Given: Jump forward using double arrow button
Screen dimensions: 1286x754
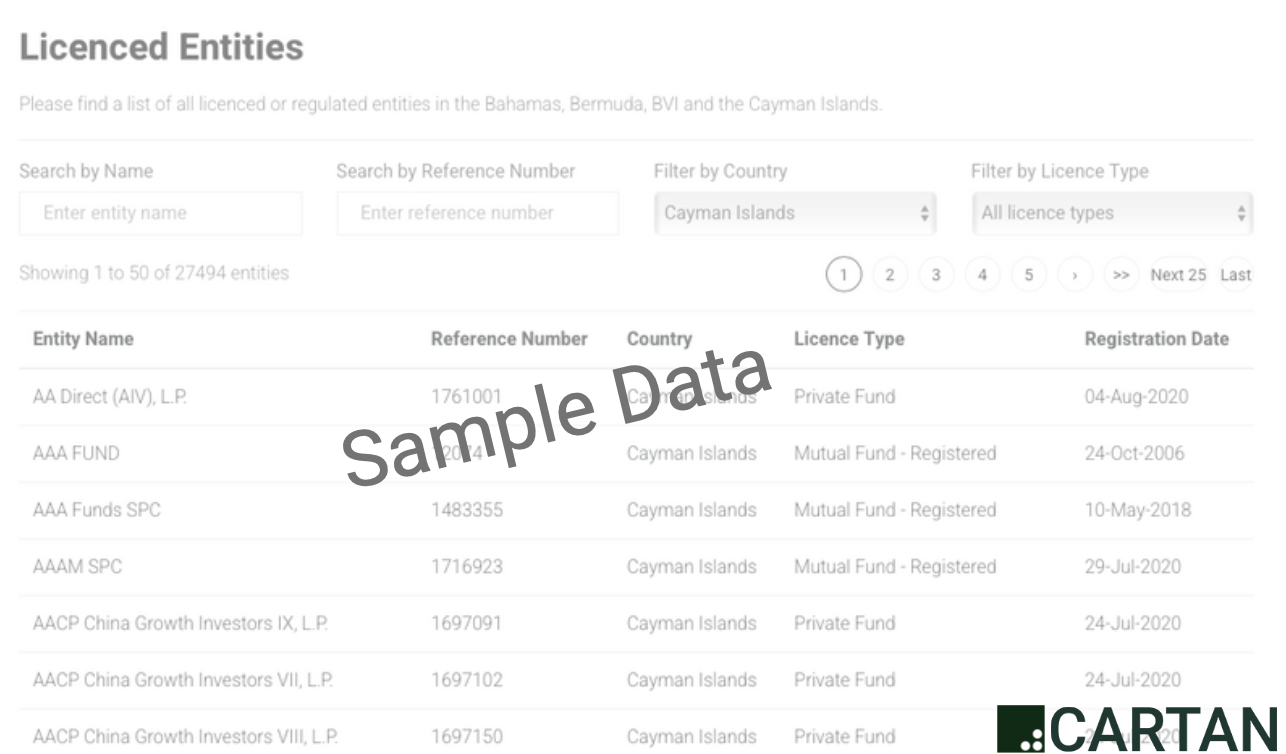Looking at the screenshot, I should pos(1121,275).
